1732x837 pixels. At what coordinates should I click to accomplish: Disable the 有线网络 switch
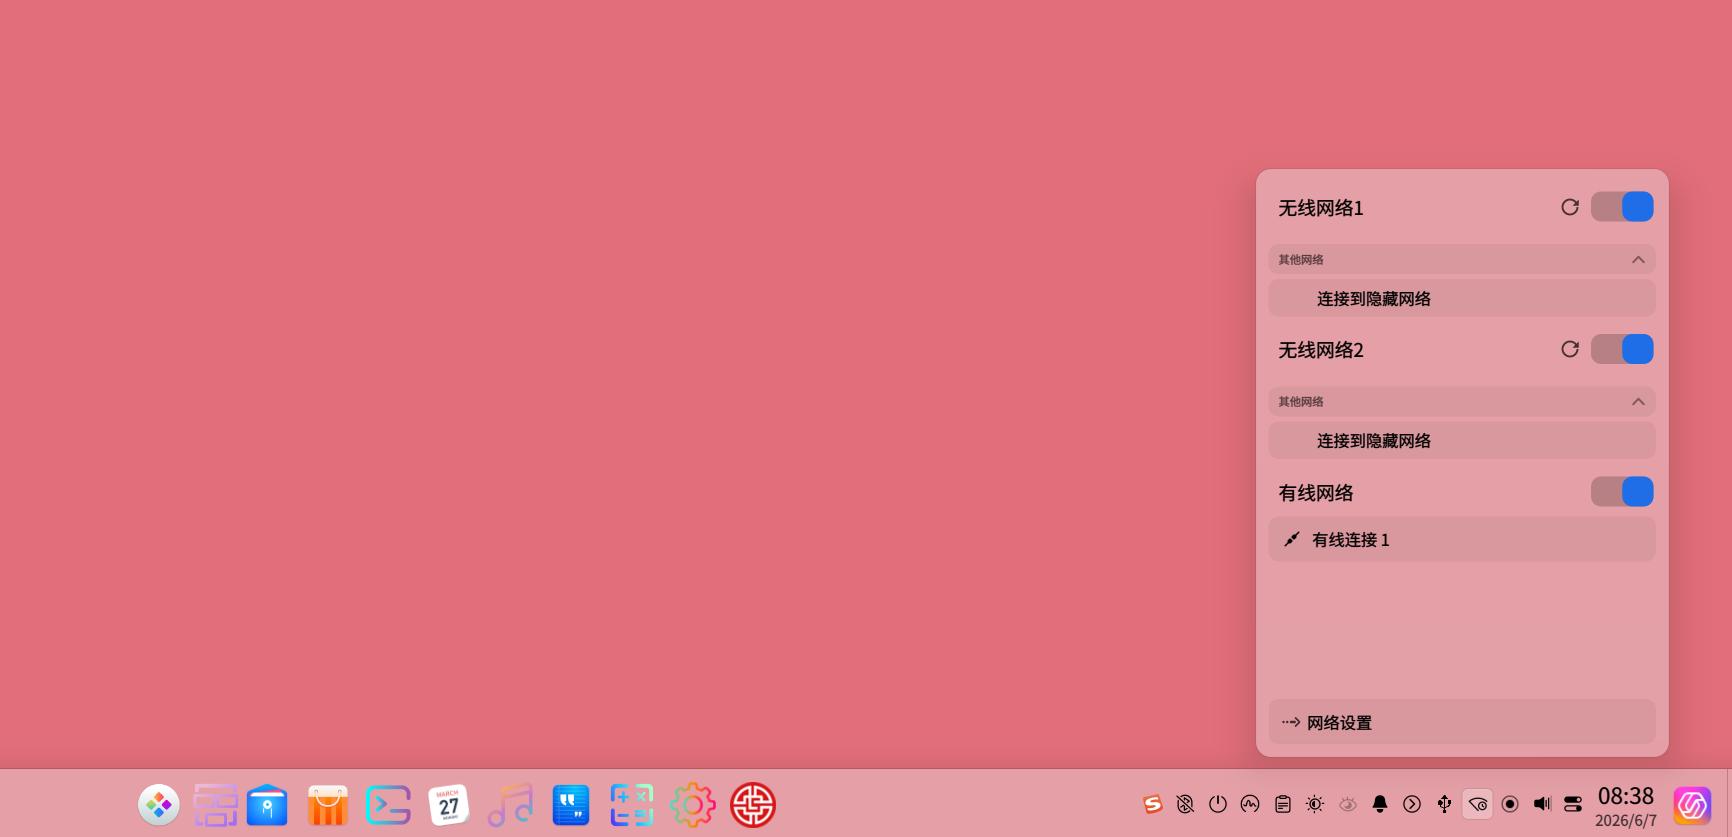[1622, 492]
